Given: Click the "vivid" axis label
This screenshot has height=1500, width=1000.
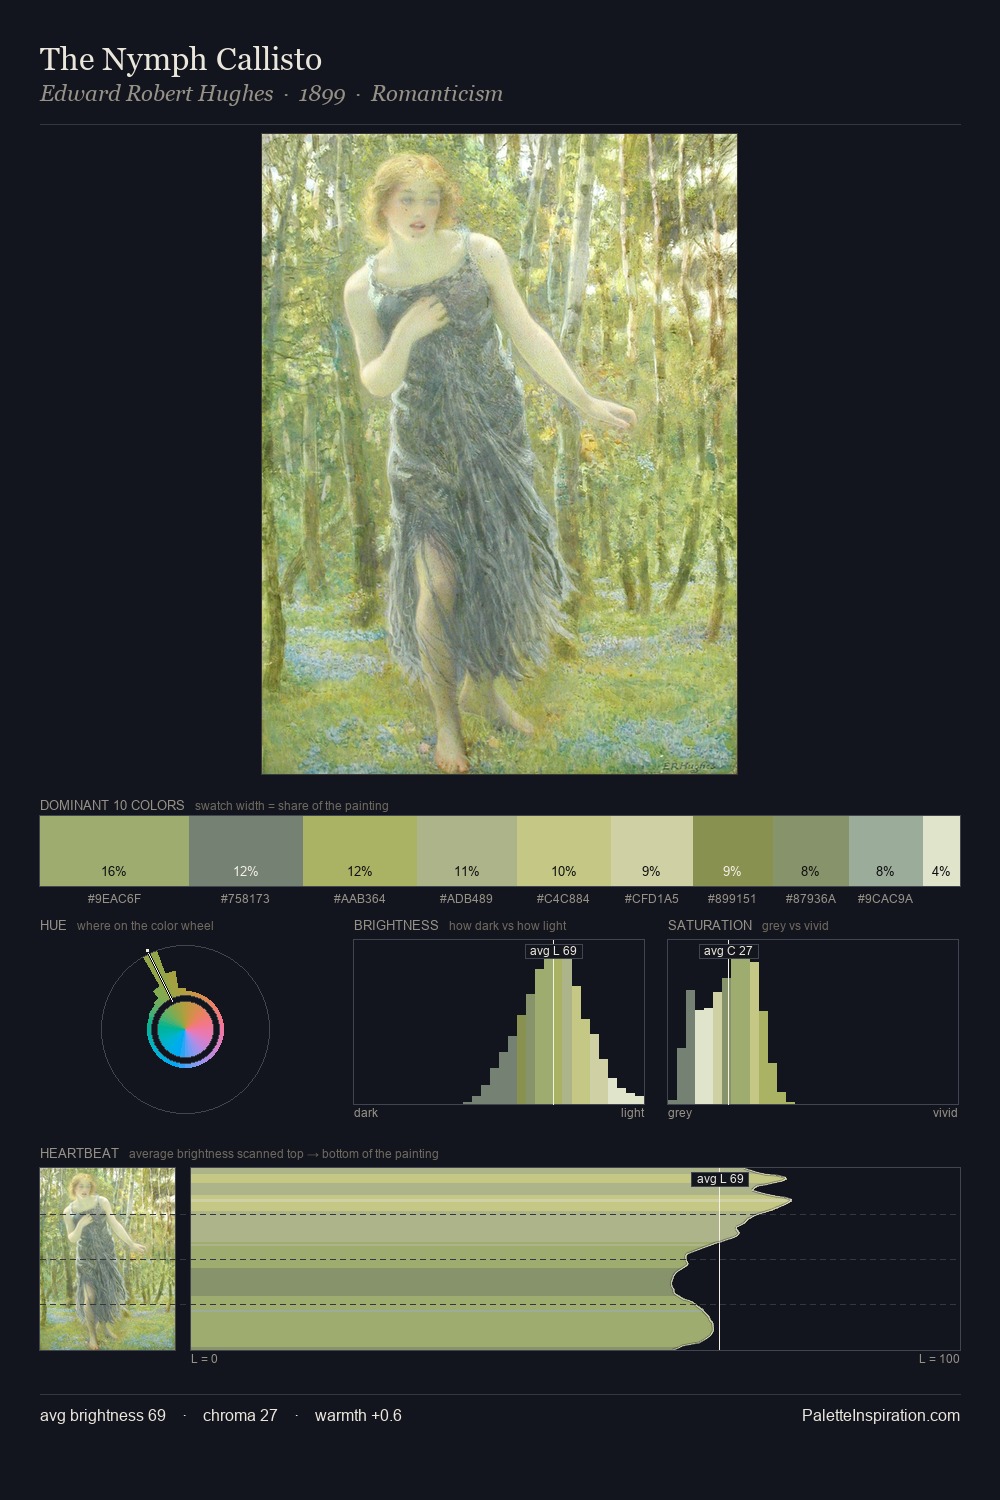Looking at the screenshot, I should click(x=945, y=1113).
